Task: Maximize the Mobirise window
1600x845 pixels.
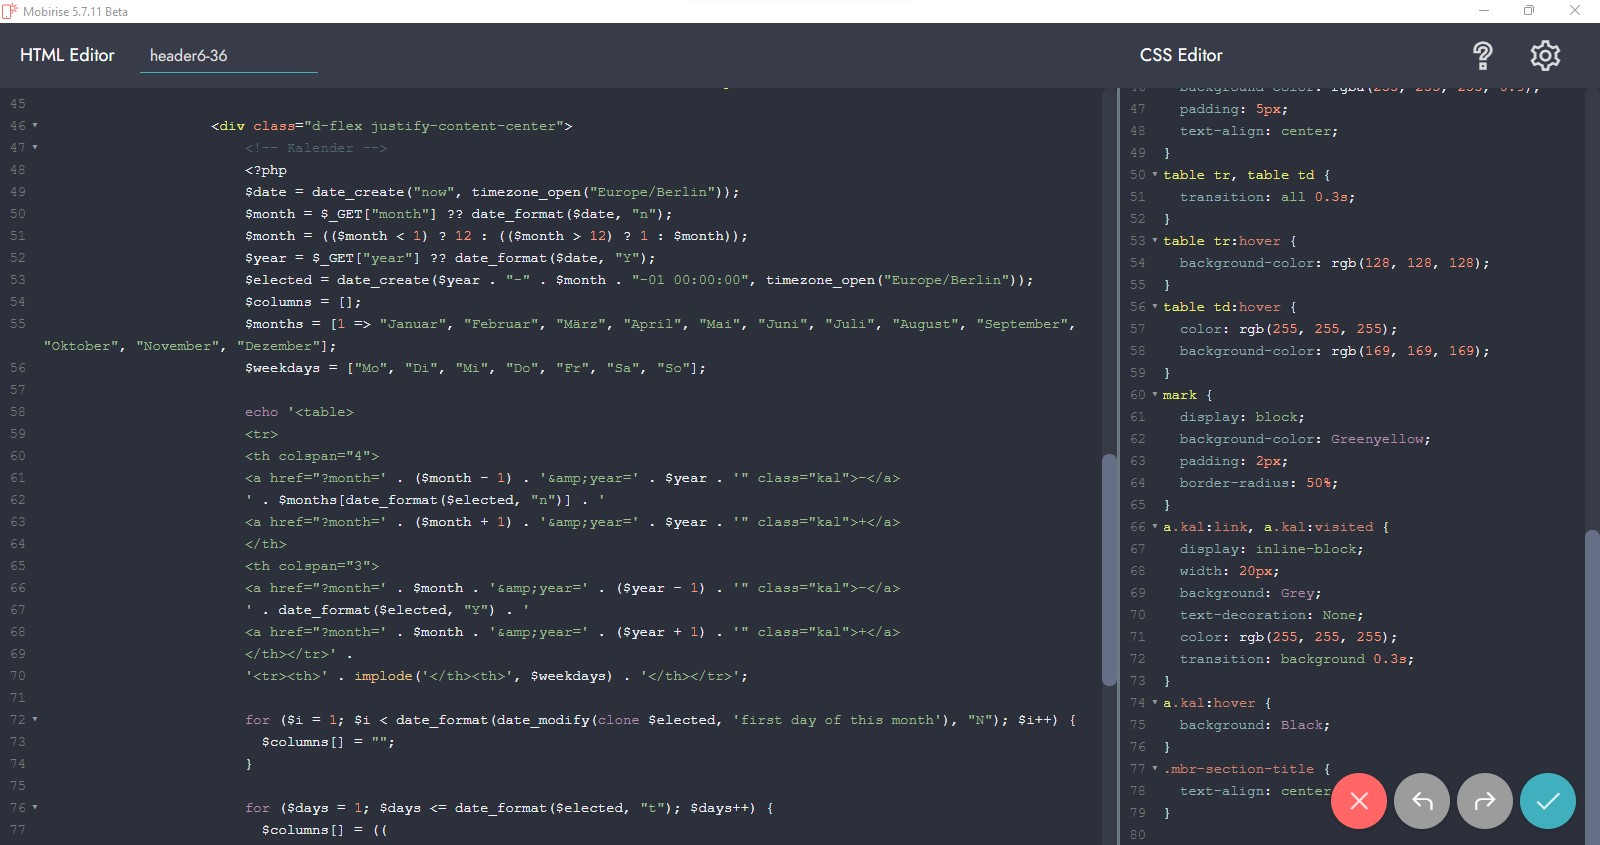Action: coord(1528,11)
